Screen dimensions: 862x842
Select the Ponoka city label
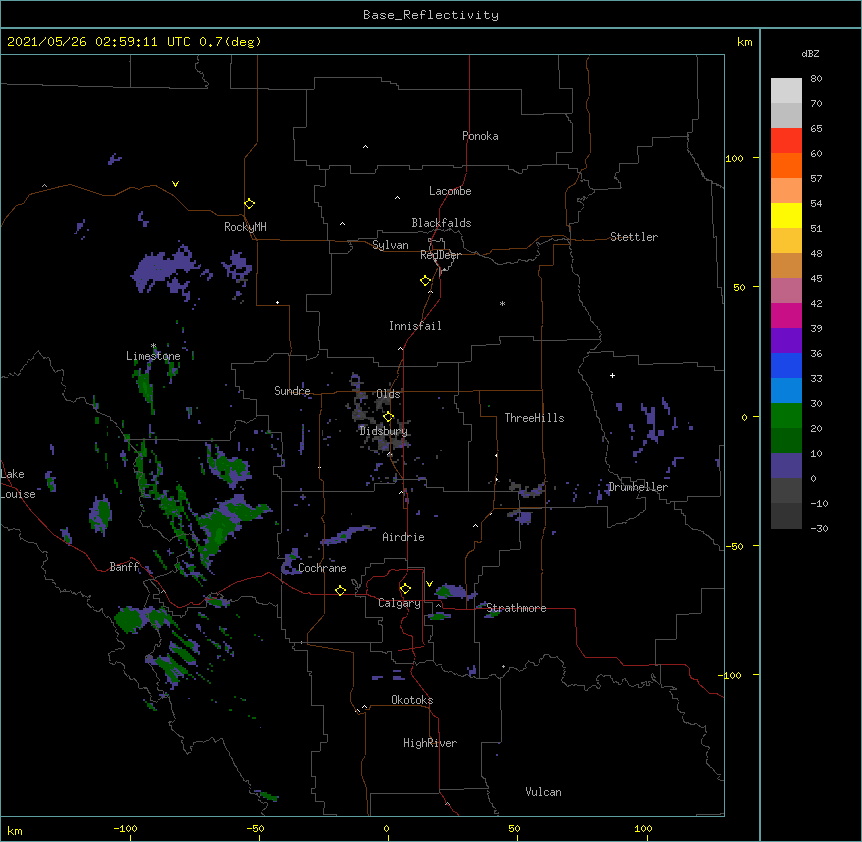(x=480, y=136)
